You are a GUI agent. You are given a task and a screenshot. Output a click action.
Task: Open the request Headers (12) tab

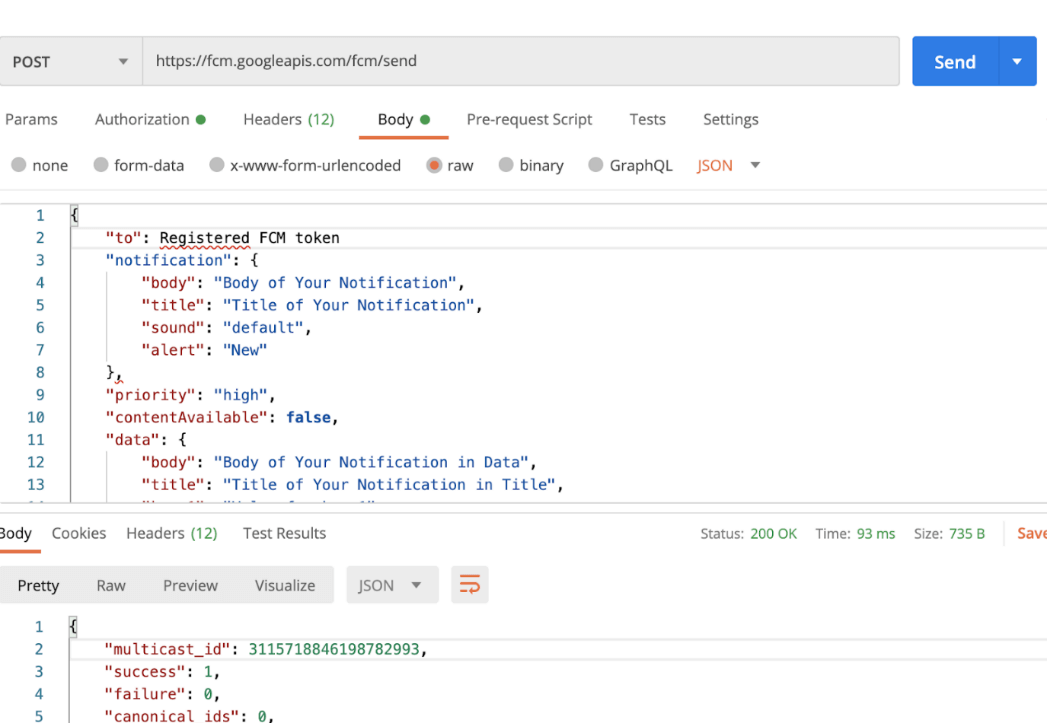tap(288, 119)
